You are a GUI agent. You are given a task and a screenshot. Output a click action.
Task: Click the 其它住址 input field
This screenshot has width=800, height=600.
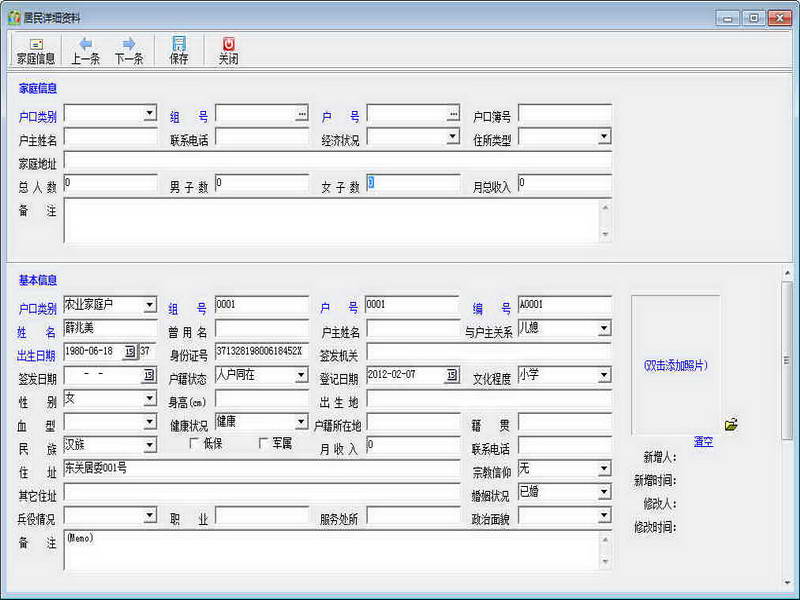pos(262,492)
